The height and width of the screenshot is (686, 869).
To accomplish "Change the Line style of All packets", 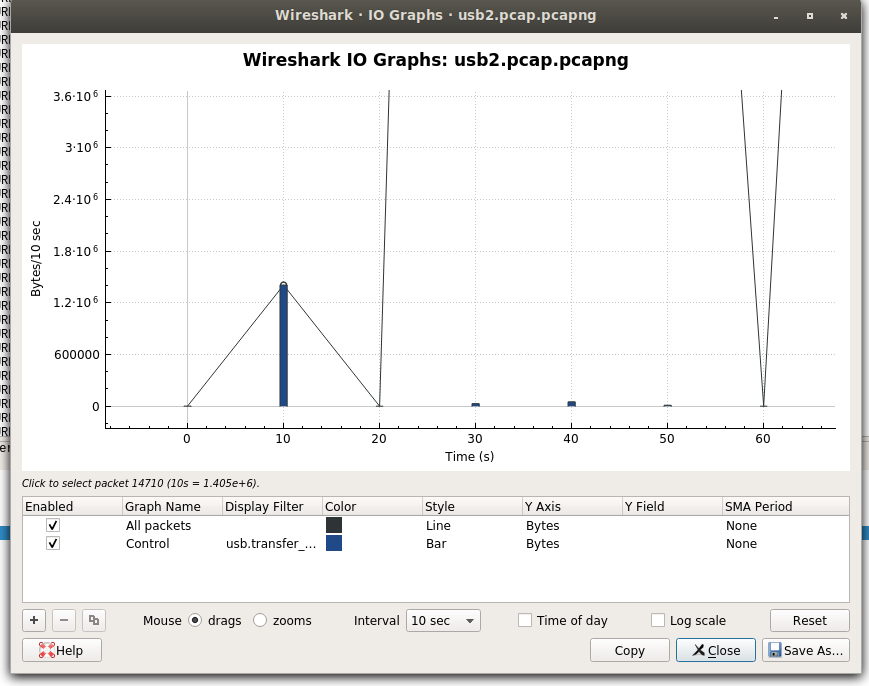I will pos(438,525).
